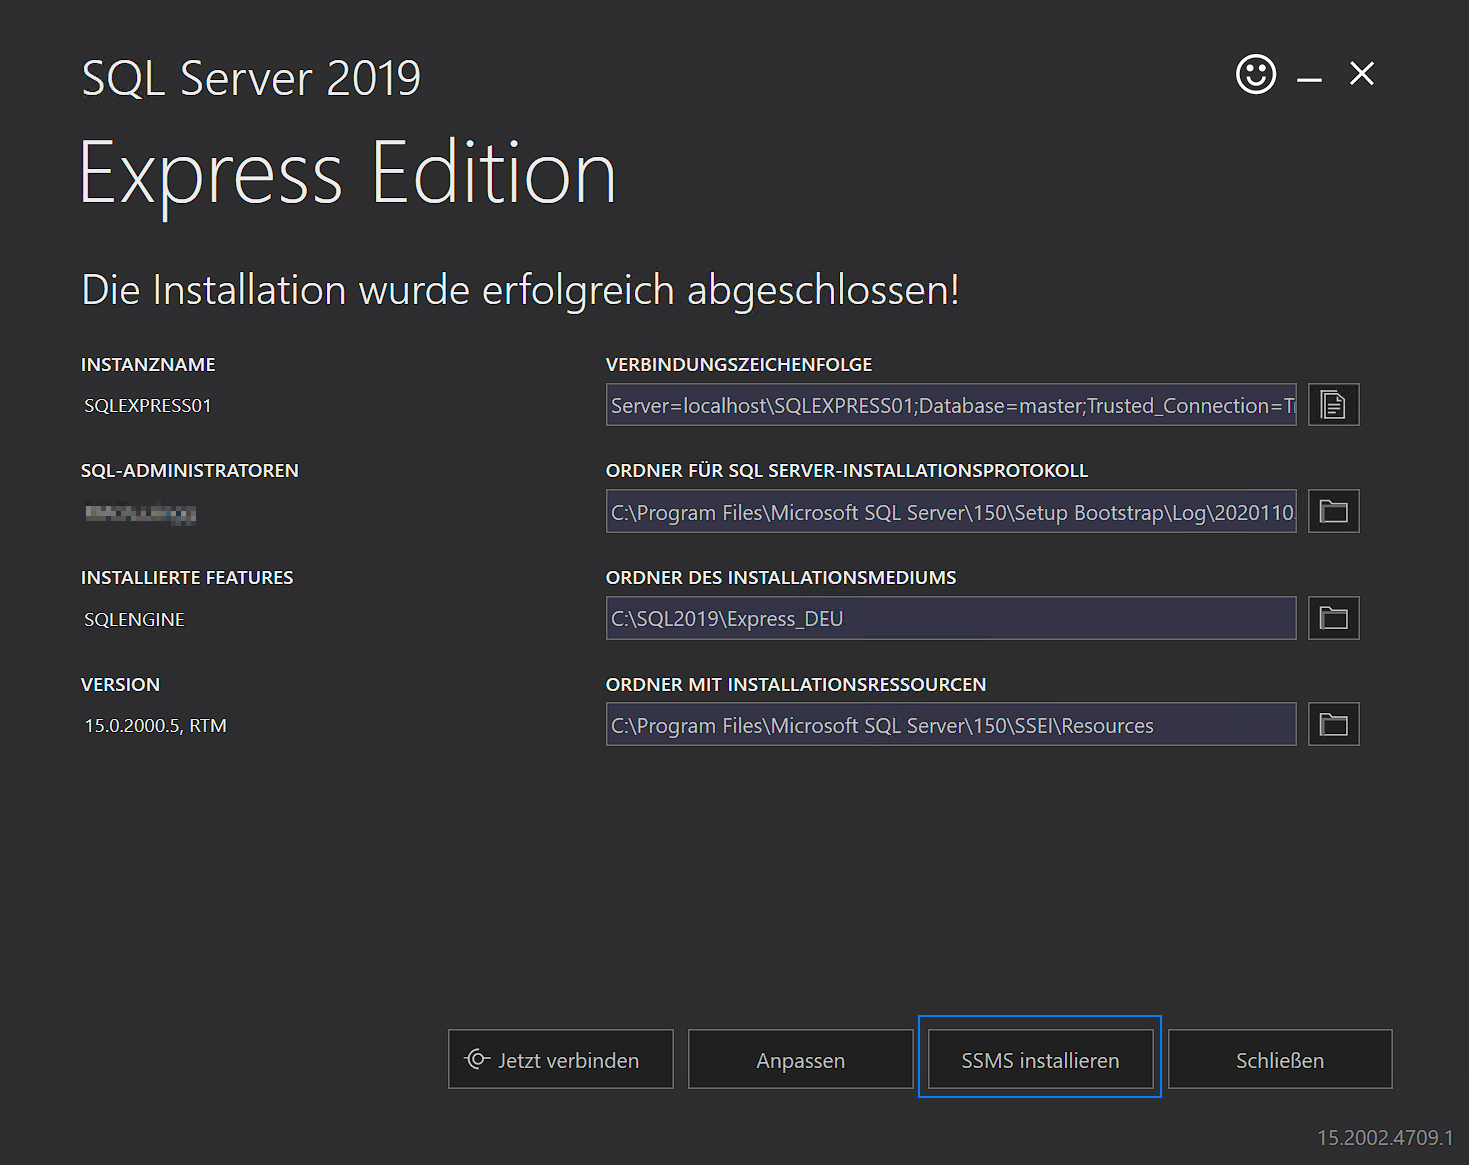Select the SSEI\Resources path field
The width and height of the screenshot is (1469, 1165).
951,724
